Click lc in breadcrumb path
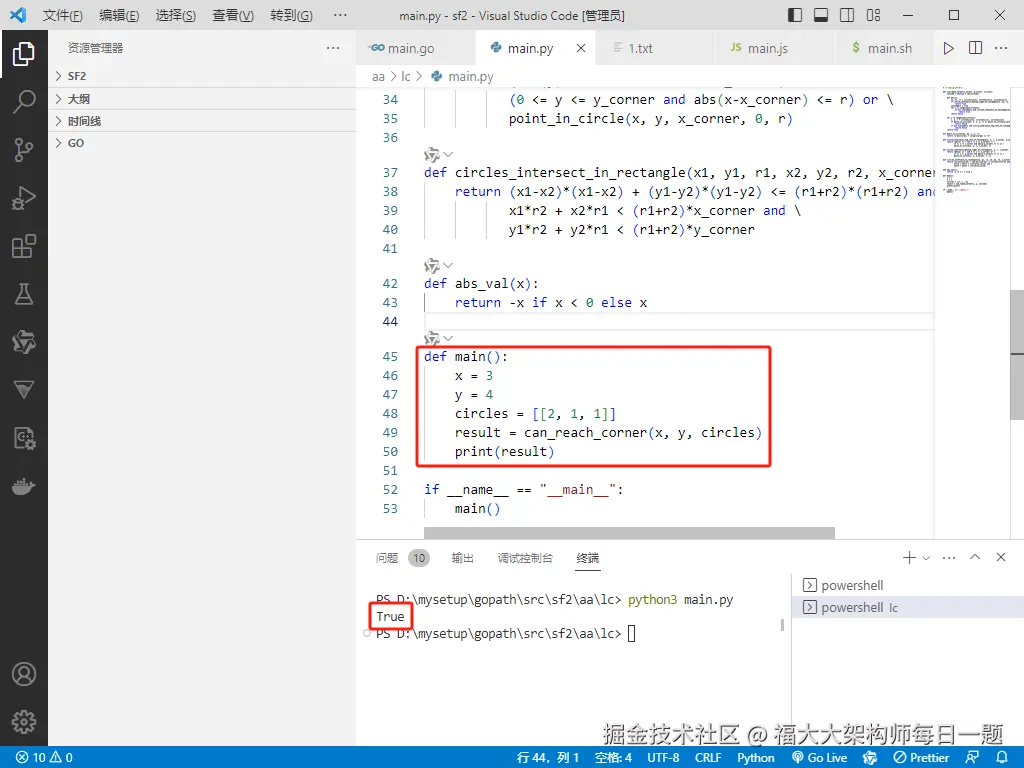Screen dimensions: 1024x768 [x=406, y=76]
